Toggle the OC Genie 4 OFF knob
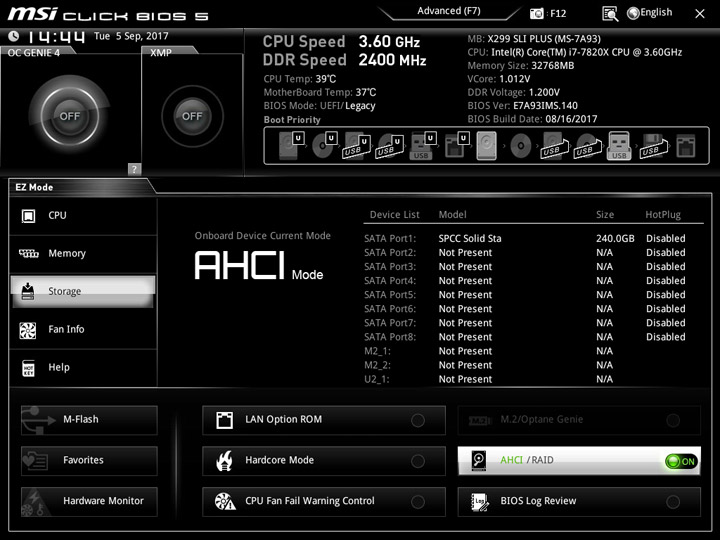720x540 pixels. coord(70,116)
